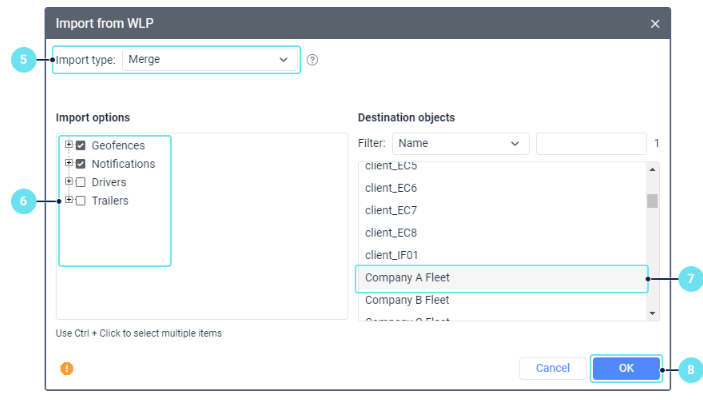The image size is (703, 404).
Task: Select client_EC7 destination object
Action: (x=391, y=210)
